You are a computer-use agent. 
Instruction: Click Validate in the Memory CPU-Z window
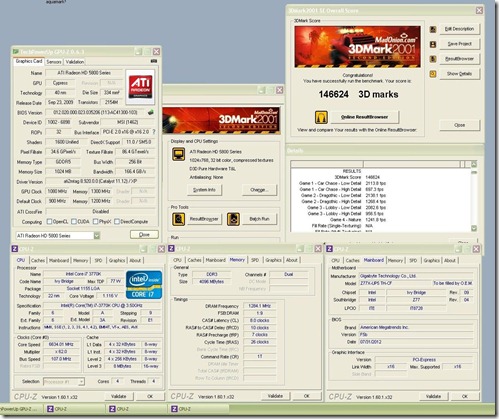point(275,396)
